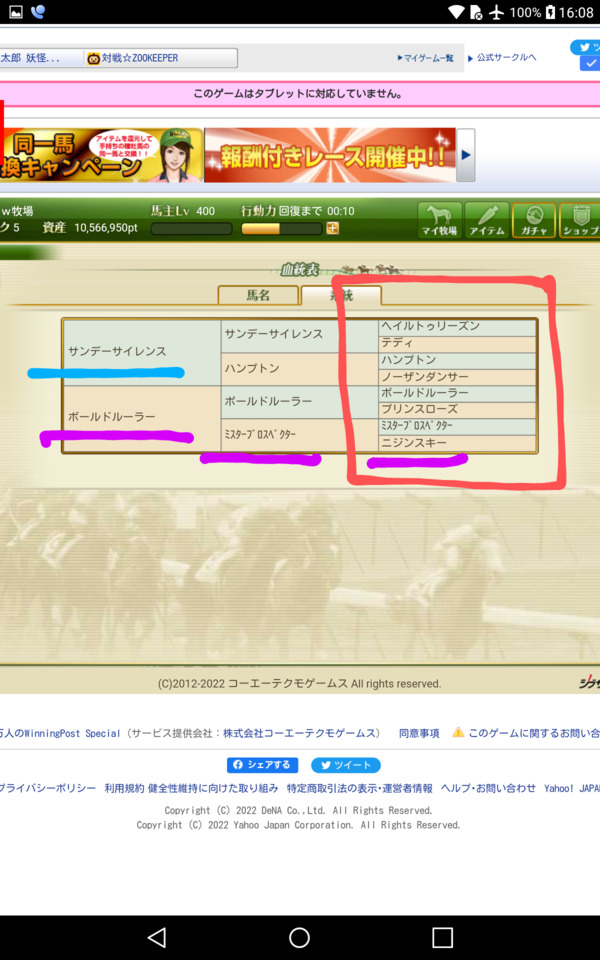The width and height of the screenshot is (600, 960).
Task: Open the 太郎 妖怪... game tab
Action: [x=41, y=58]
